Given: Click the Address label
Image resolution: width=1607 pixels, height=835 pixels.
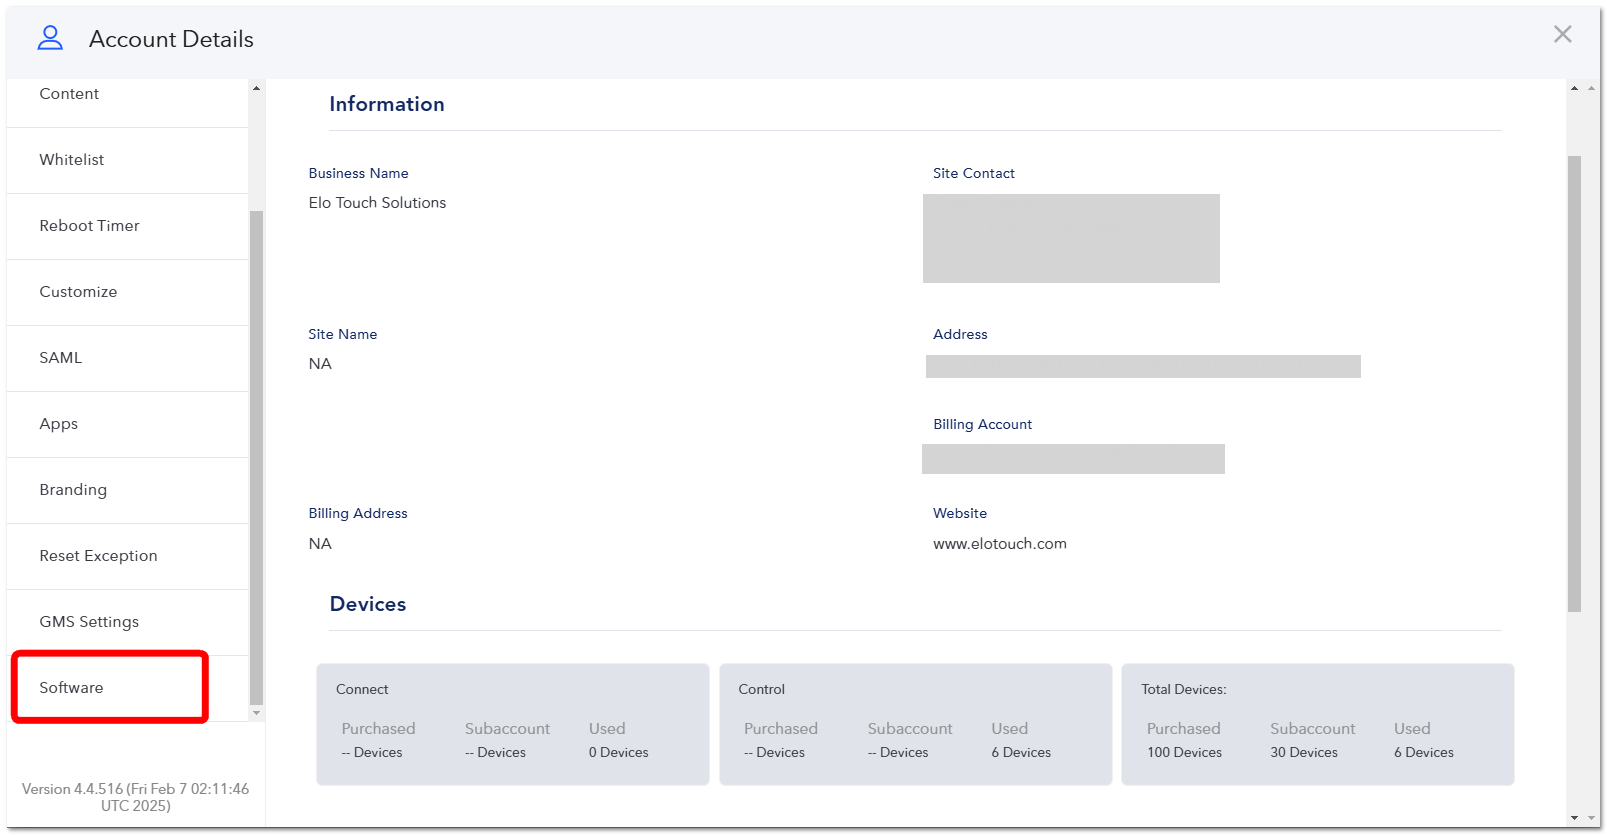Looking at the screenshot, I should (960, 335).
